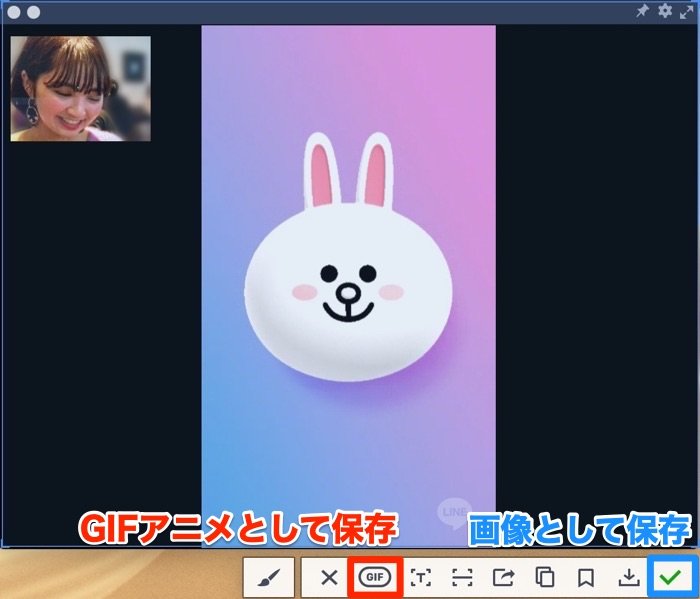This screenshot has height=599, width=700.
Task: Cancel the capture with X icon
Action: pyautogui.click(x=329, y=578)
